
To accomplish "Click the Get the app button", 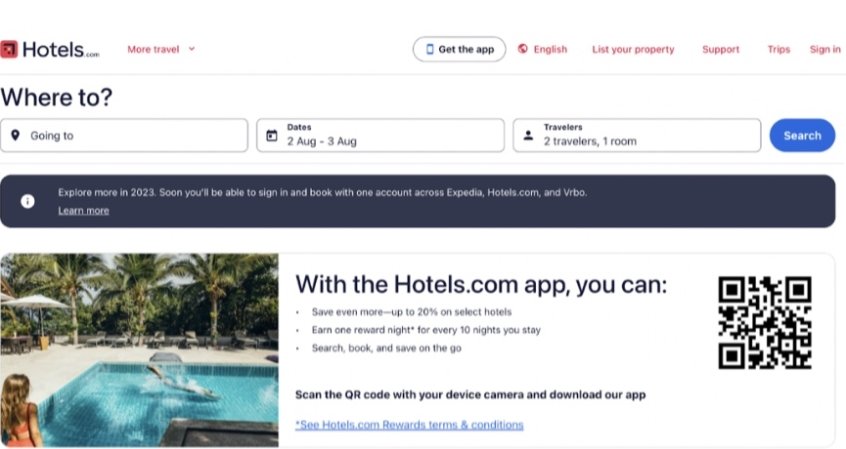I will coord(459,49).
